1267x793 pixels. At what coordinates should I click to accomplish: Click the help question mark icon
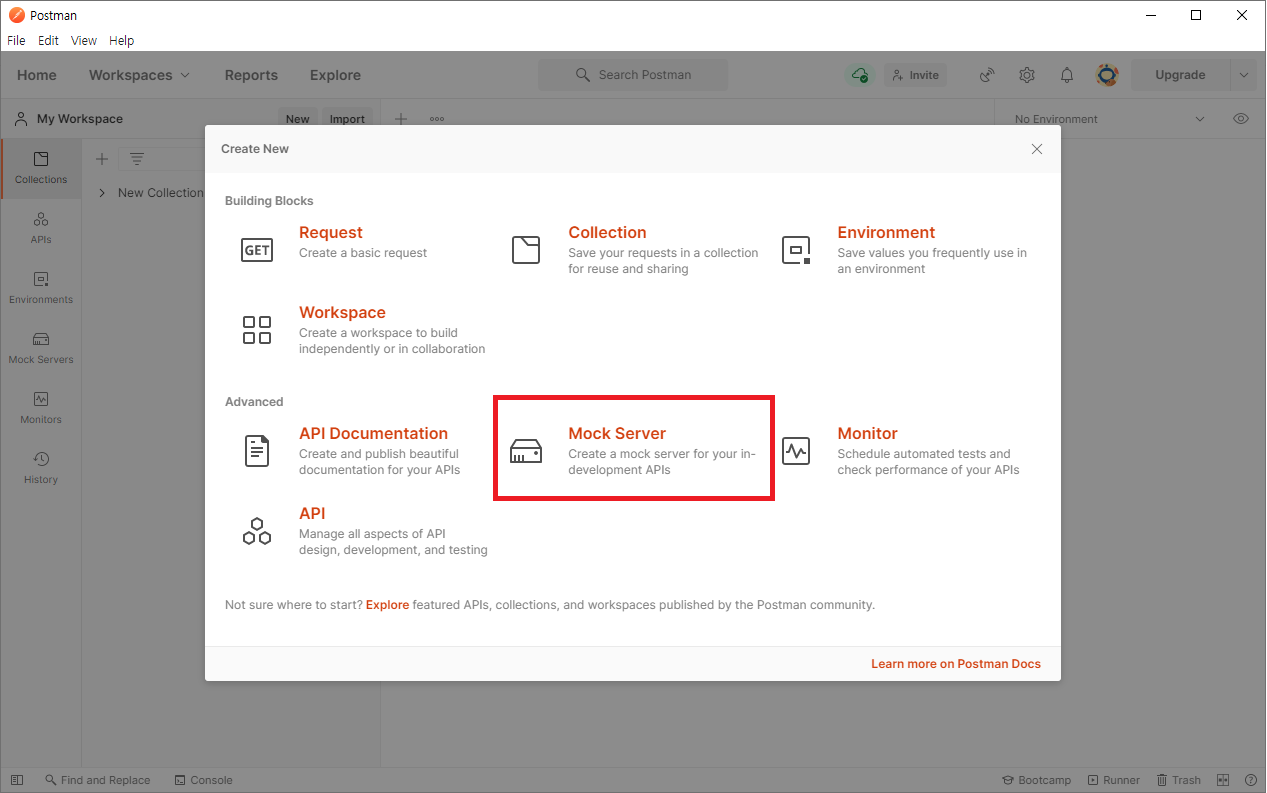click(1251, 780)
